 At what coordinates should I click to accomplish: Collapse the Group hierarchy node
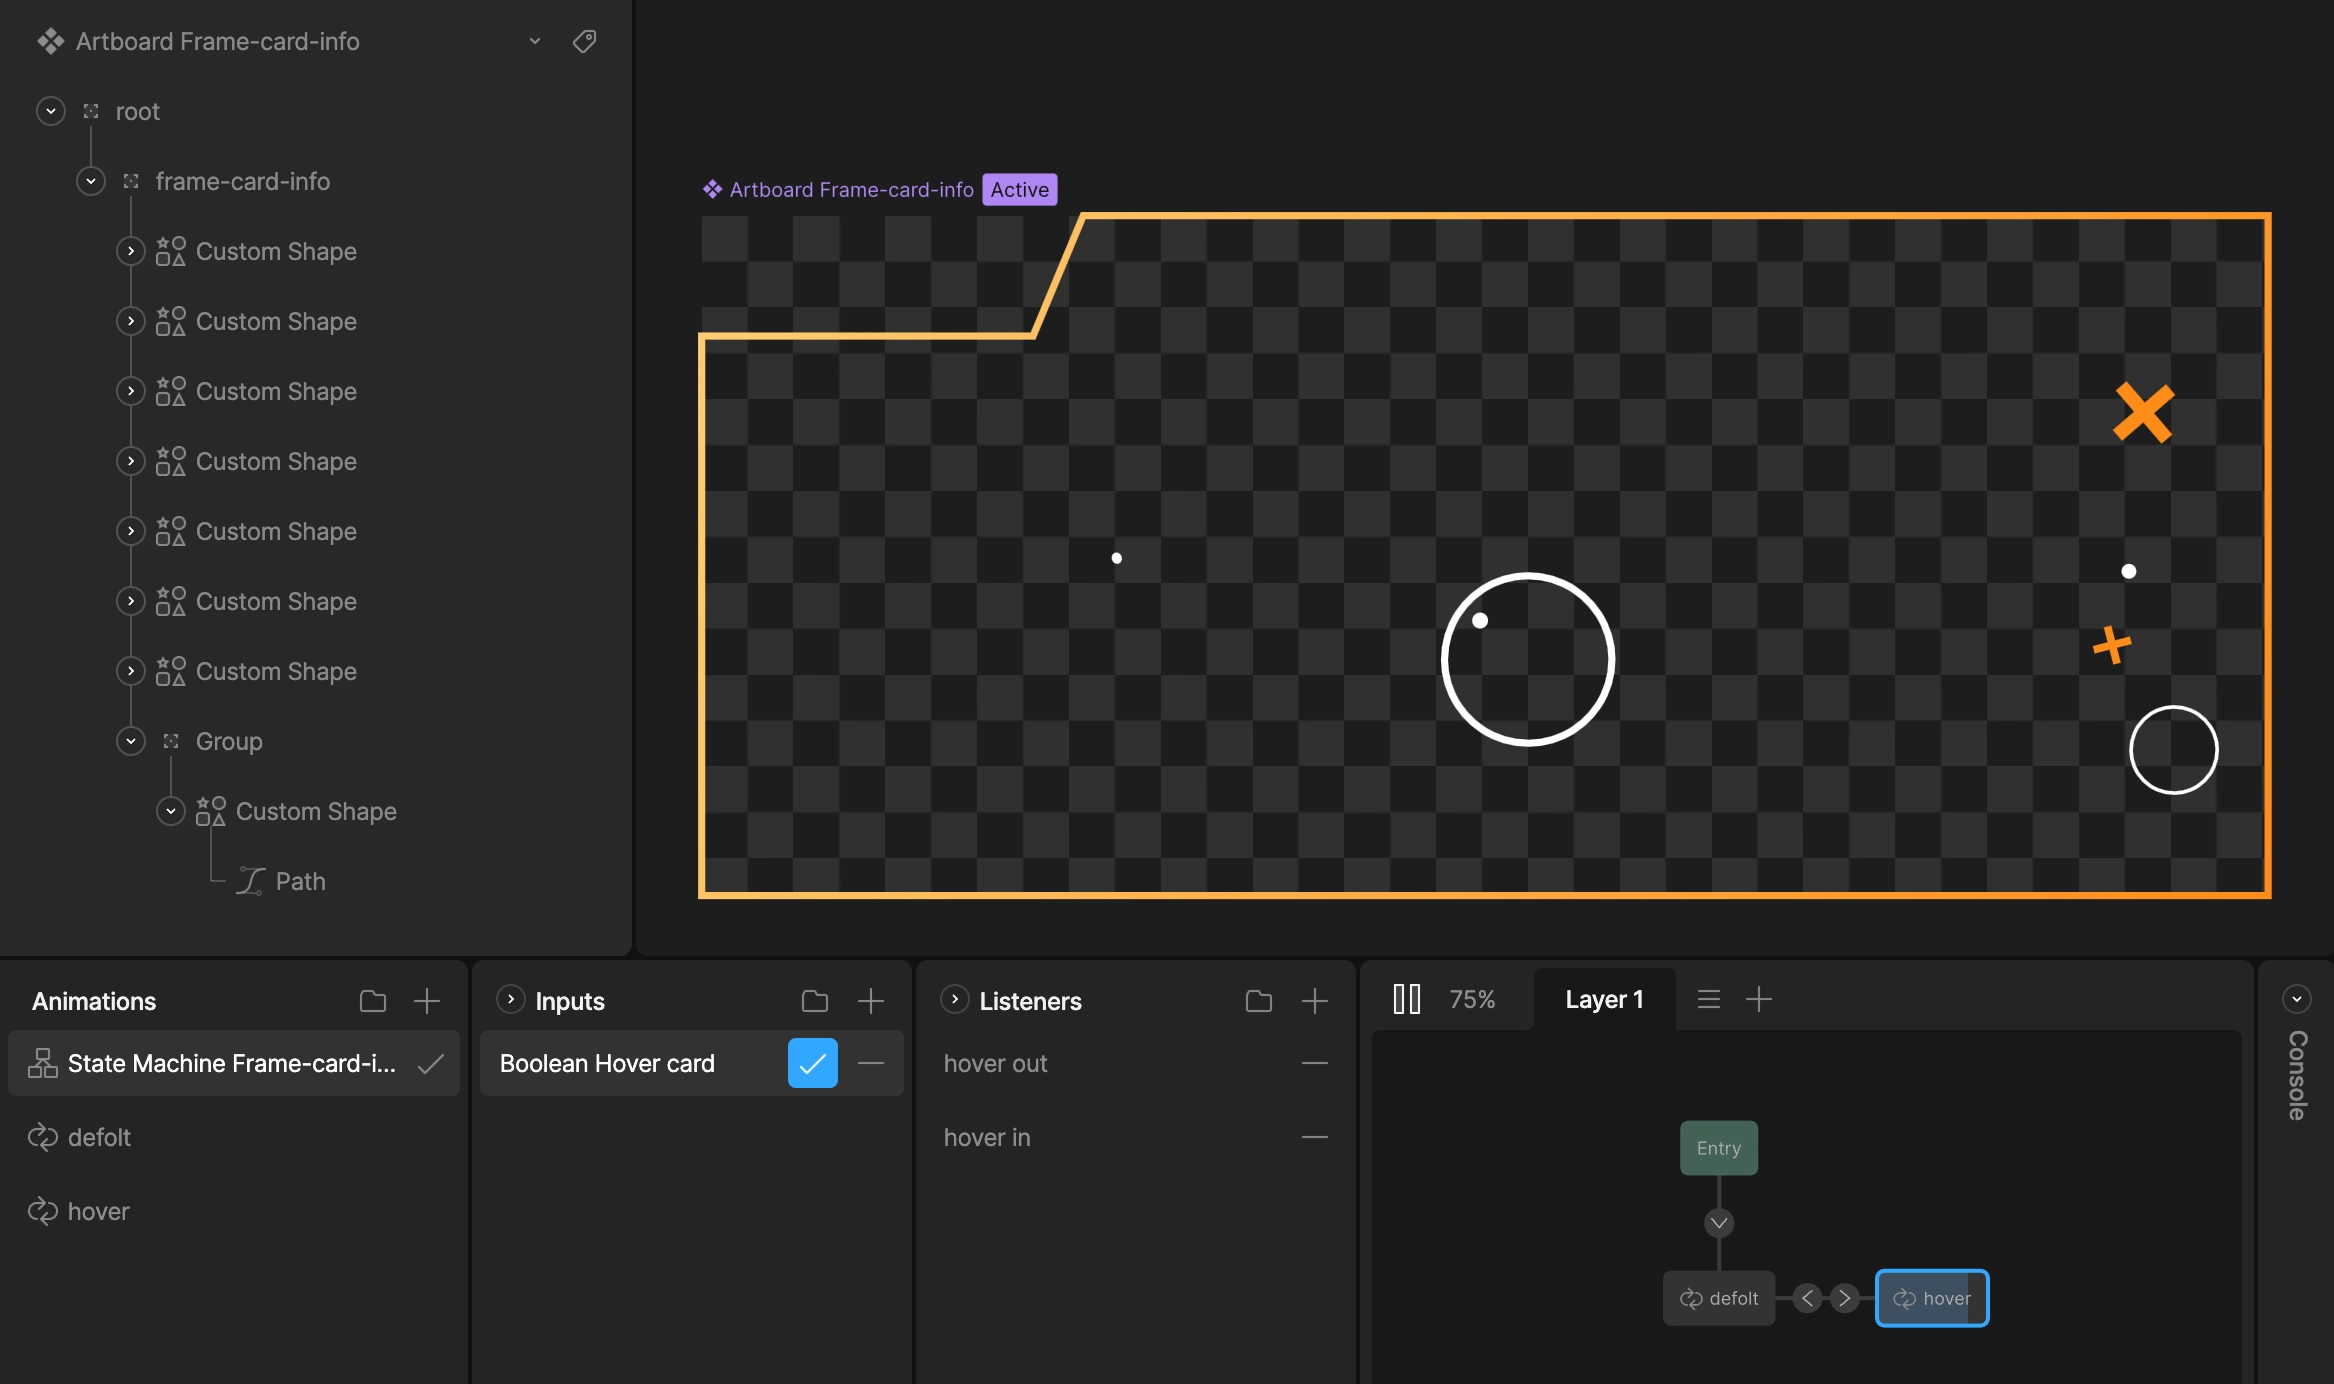(x=131, y=741)
